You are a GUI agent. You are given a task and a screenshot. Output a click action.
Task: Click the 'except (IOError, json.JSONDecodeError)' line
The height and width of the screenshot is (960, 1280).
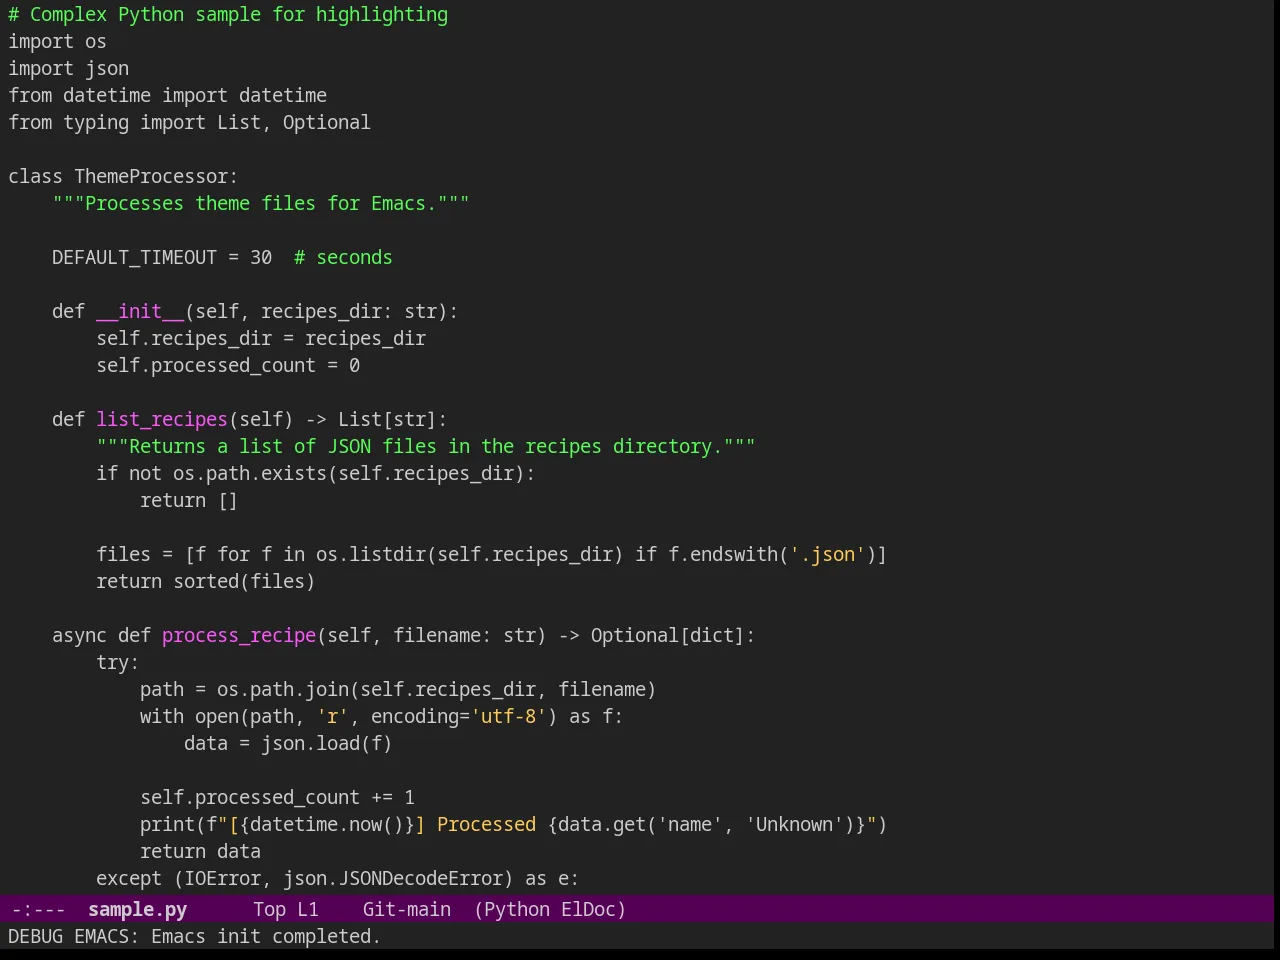tap(338, 878)
